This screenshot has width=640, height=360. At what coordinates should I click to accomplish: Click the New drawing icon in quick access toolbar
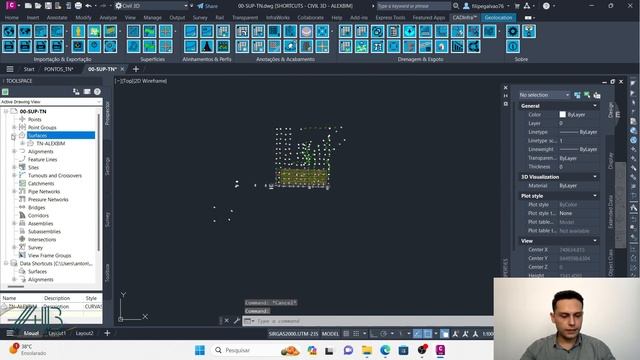[x=28, y=6]
